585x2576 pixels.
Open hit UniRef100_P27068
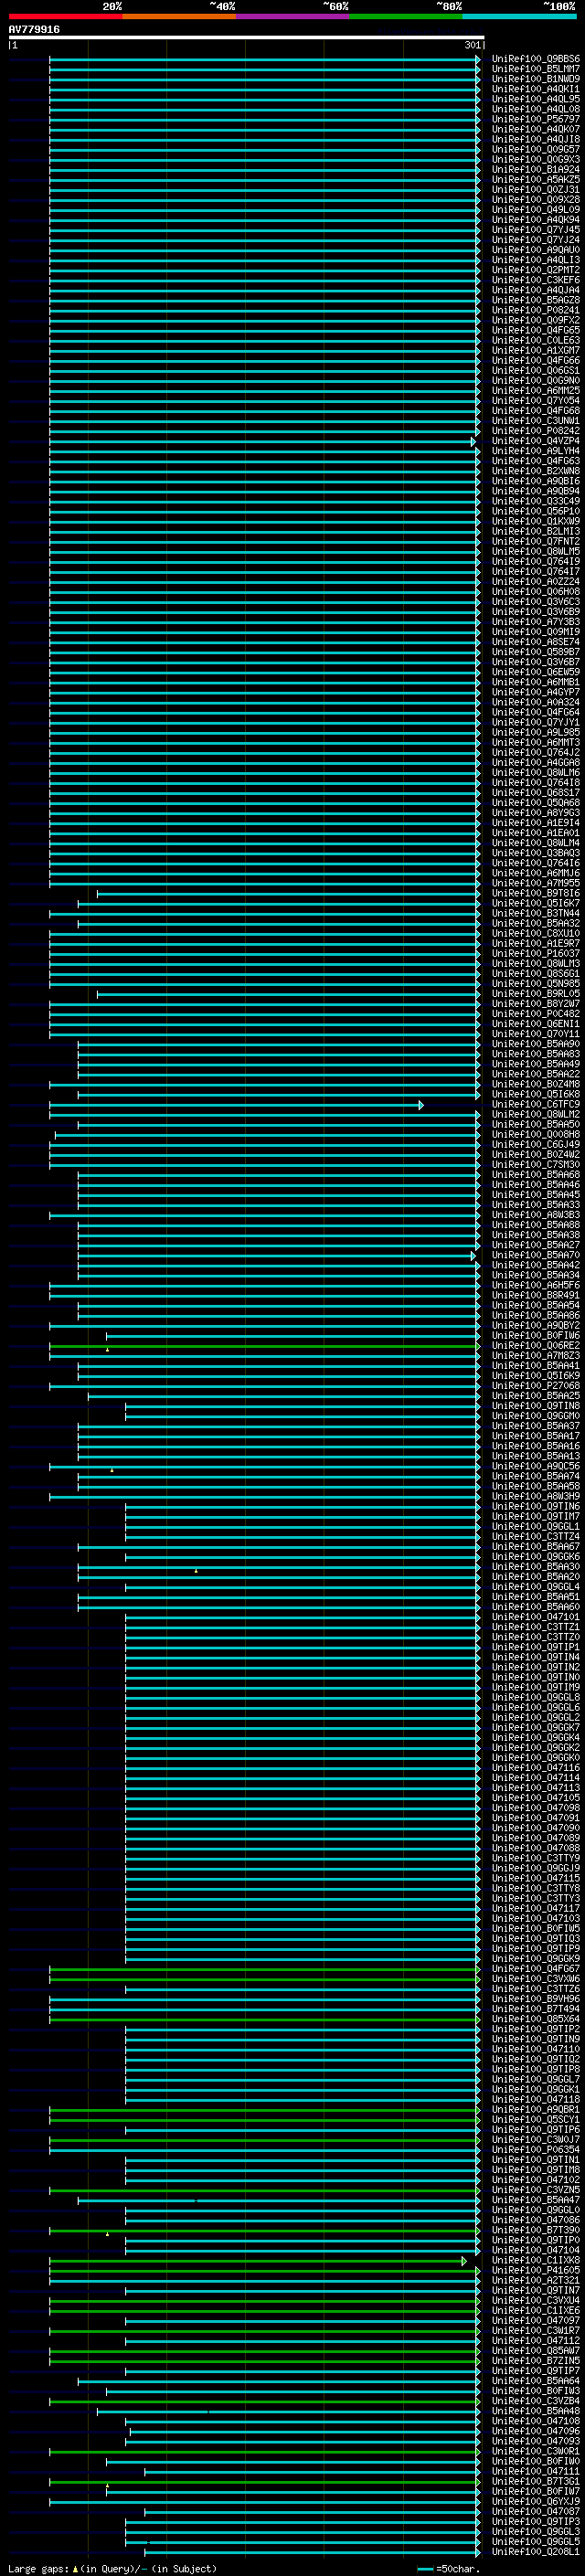point(536,1386)
